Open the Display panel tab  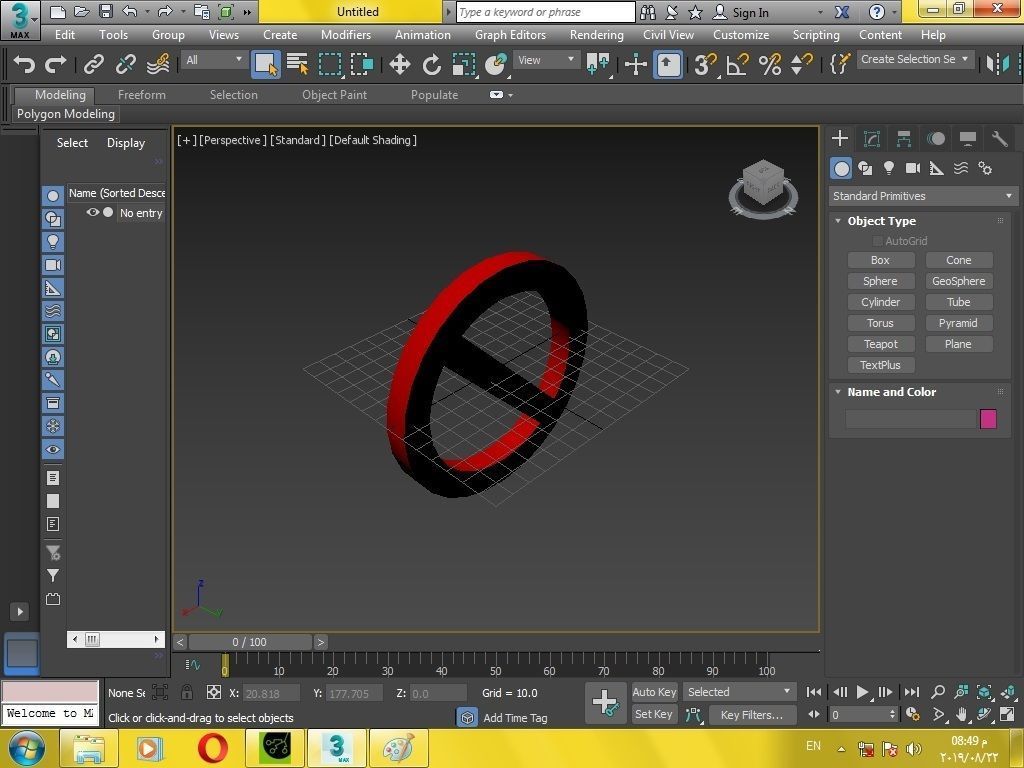[x=967, y=138]
